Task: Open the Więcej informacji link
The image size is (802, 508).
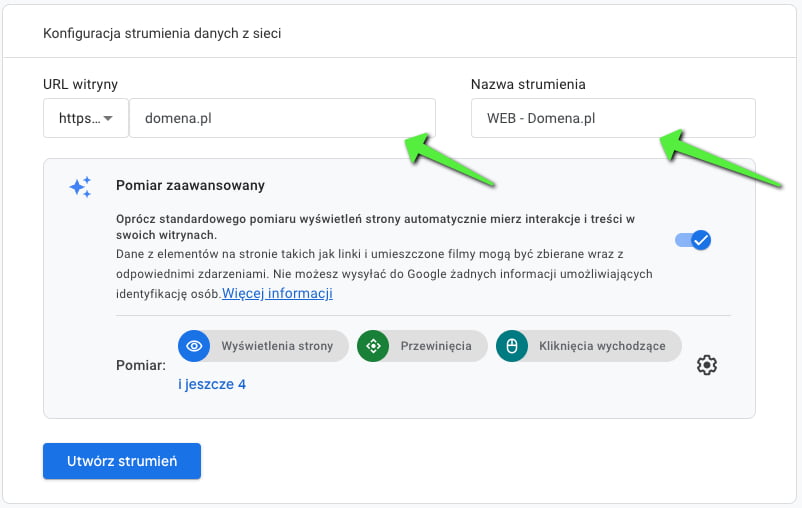Action: (x=277, y=293)
